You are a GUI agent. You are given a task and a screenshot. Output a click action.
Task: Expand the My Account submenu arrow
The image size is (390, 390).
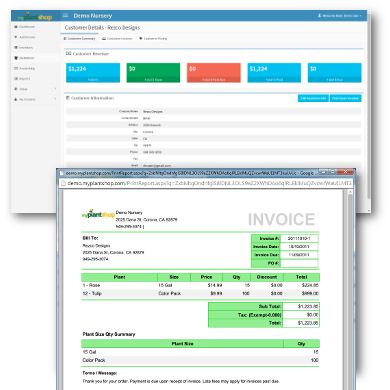point(55,99)
